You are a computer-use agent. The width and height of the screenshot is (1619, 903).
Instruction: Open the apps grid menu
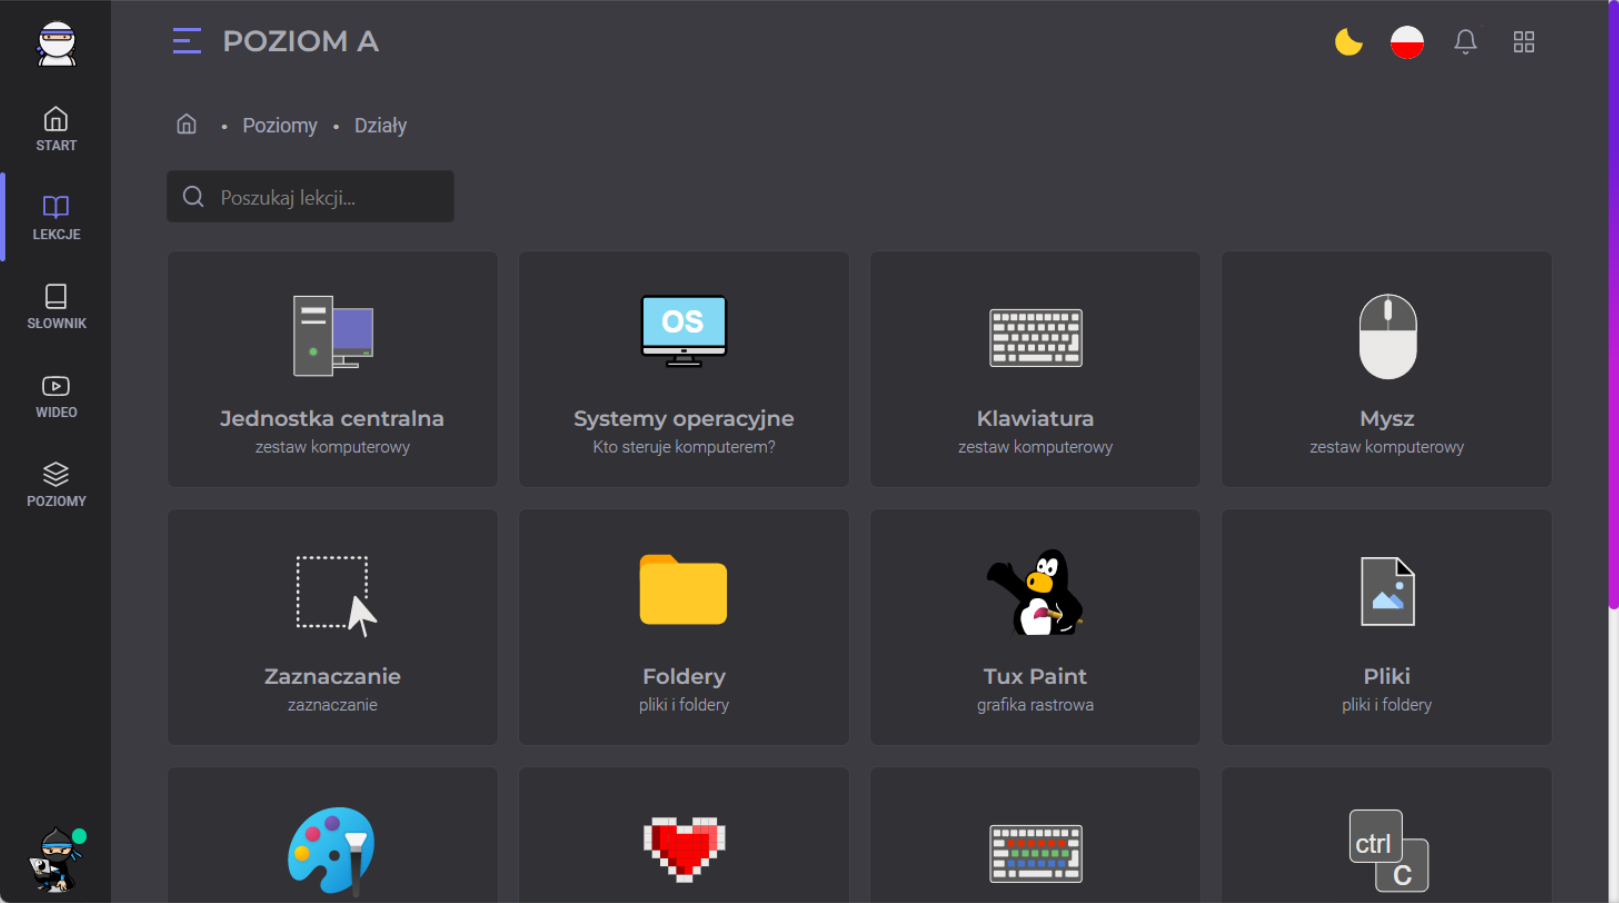1523,42
